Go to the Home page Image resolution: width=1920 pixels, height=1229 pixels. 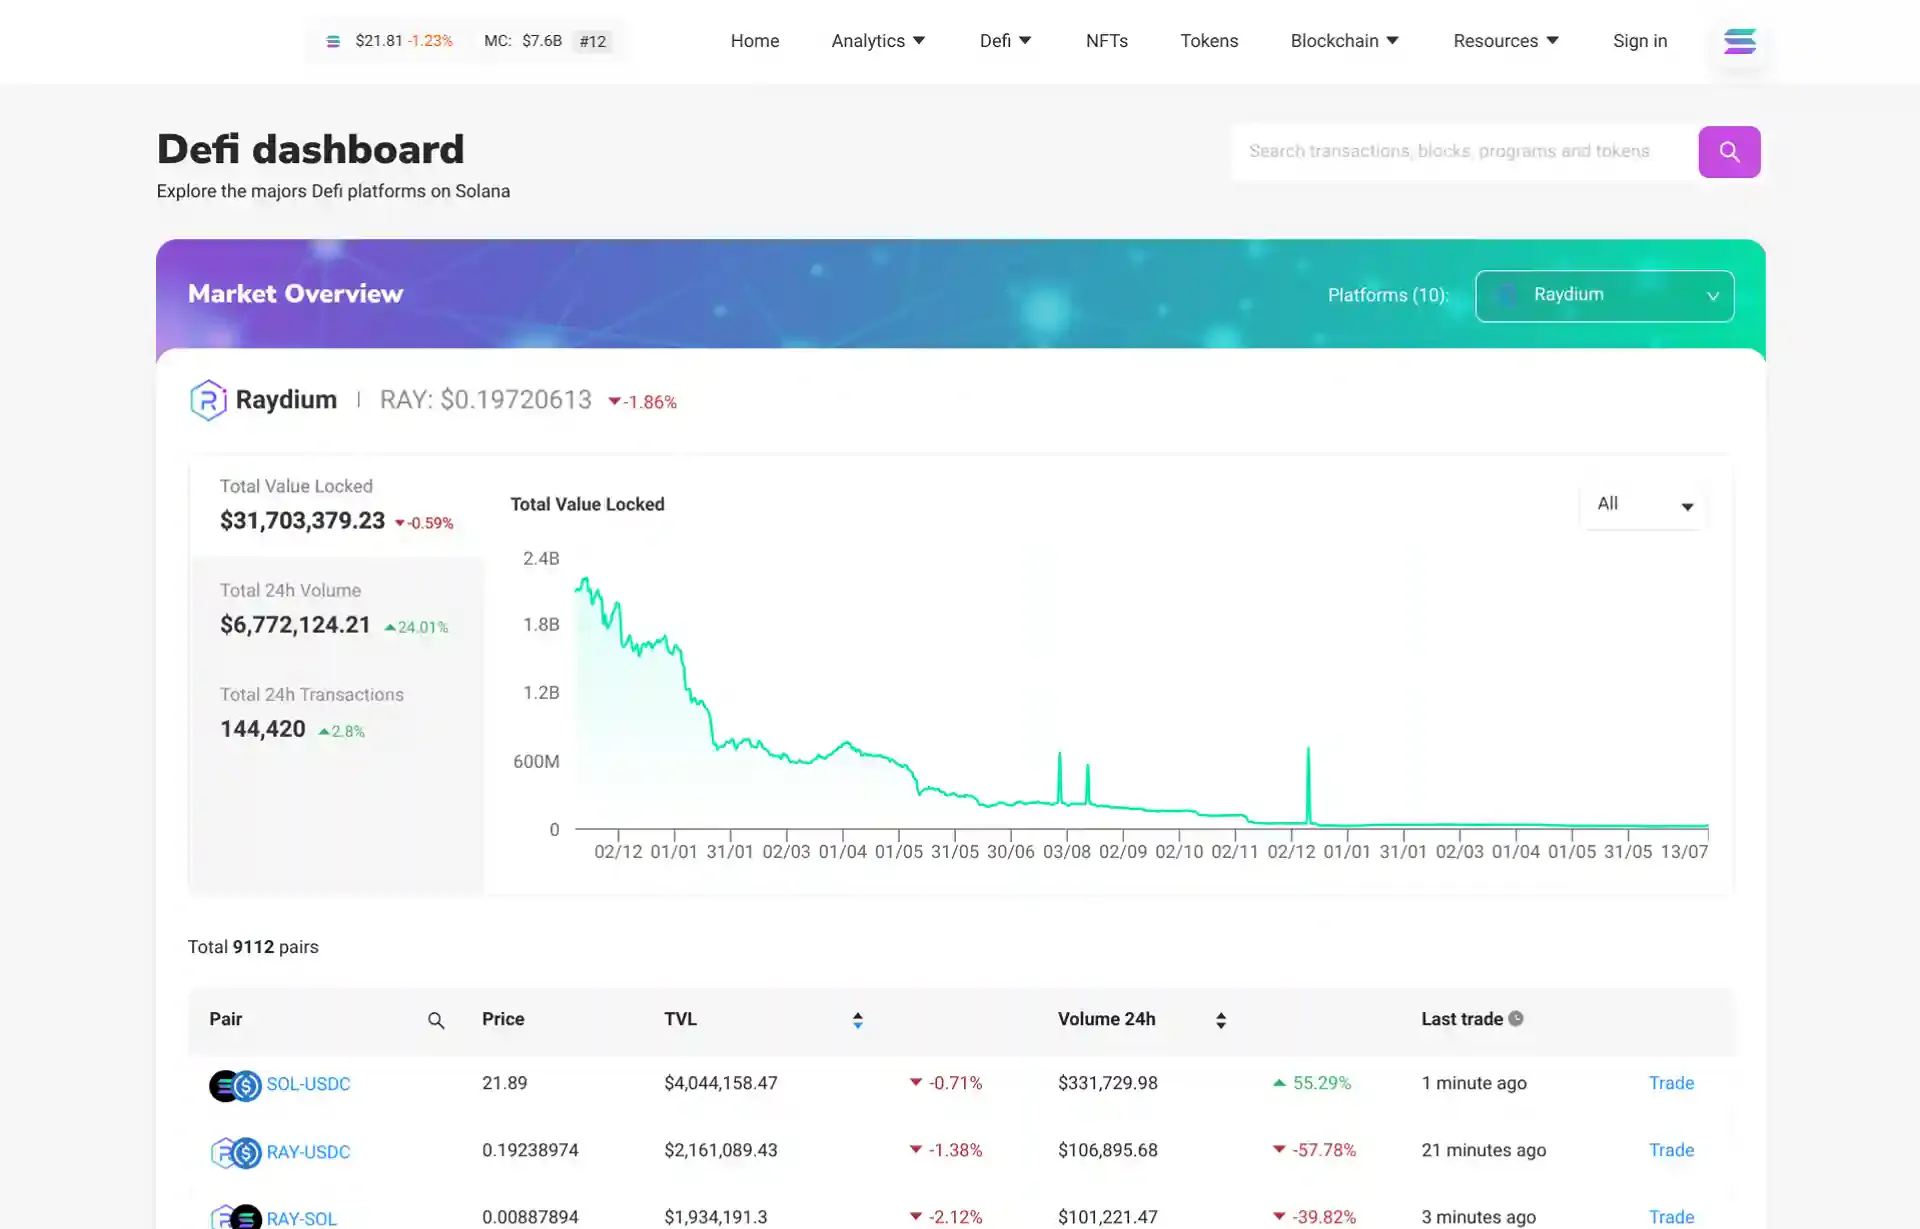click(754, 41)
